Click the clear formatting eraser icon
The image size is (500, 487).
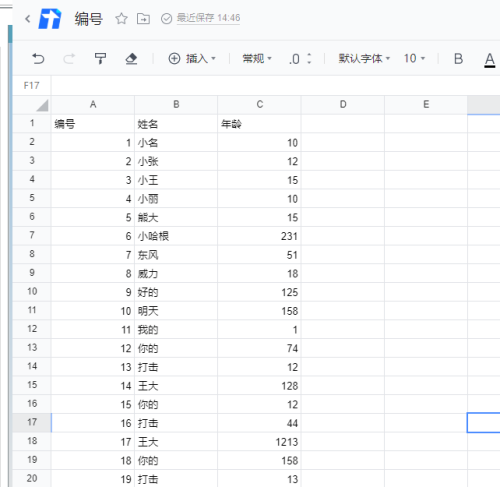131,59
